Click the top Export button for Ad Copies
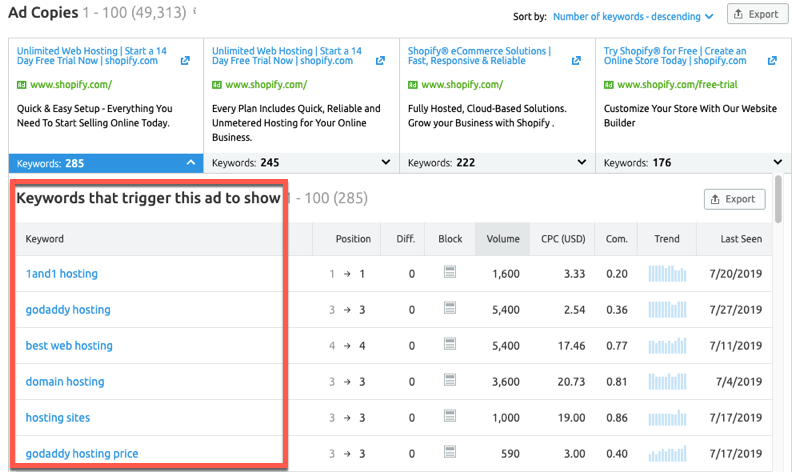 pos(756,15)
